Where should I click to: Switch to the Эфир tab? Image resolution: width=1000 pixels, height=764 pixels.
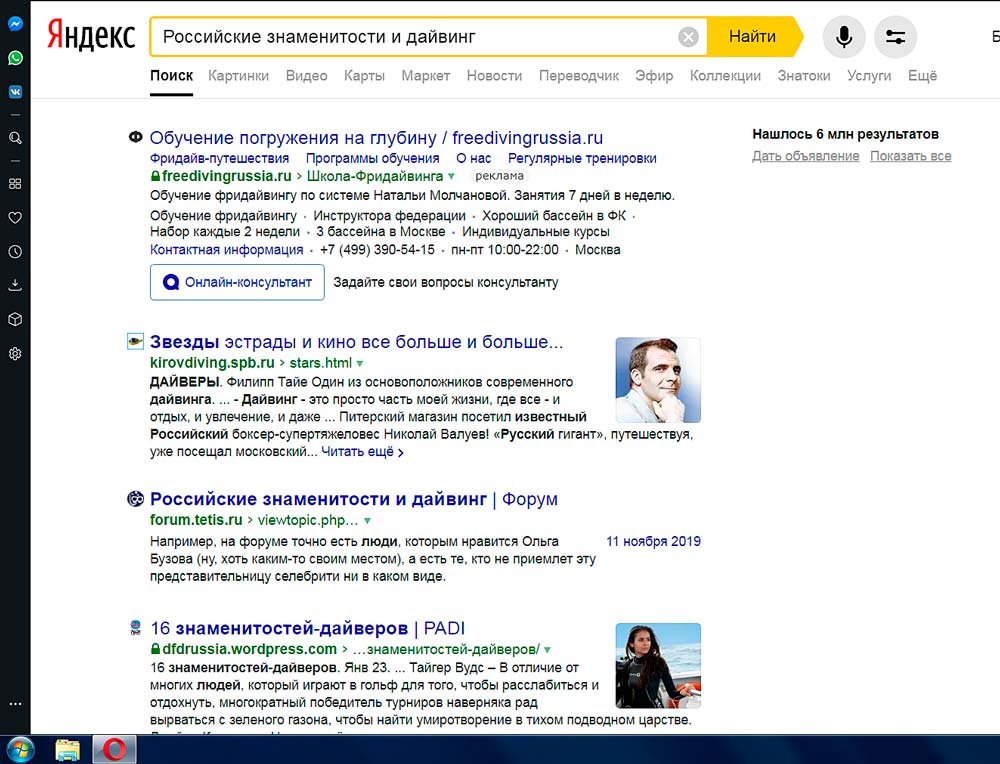pos(654,76)
